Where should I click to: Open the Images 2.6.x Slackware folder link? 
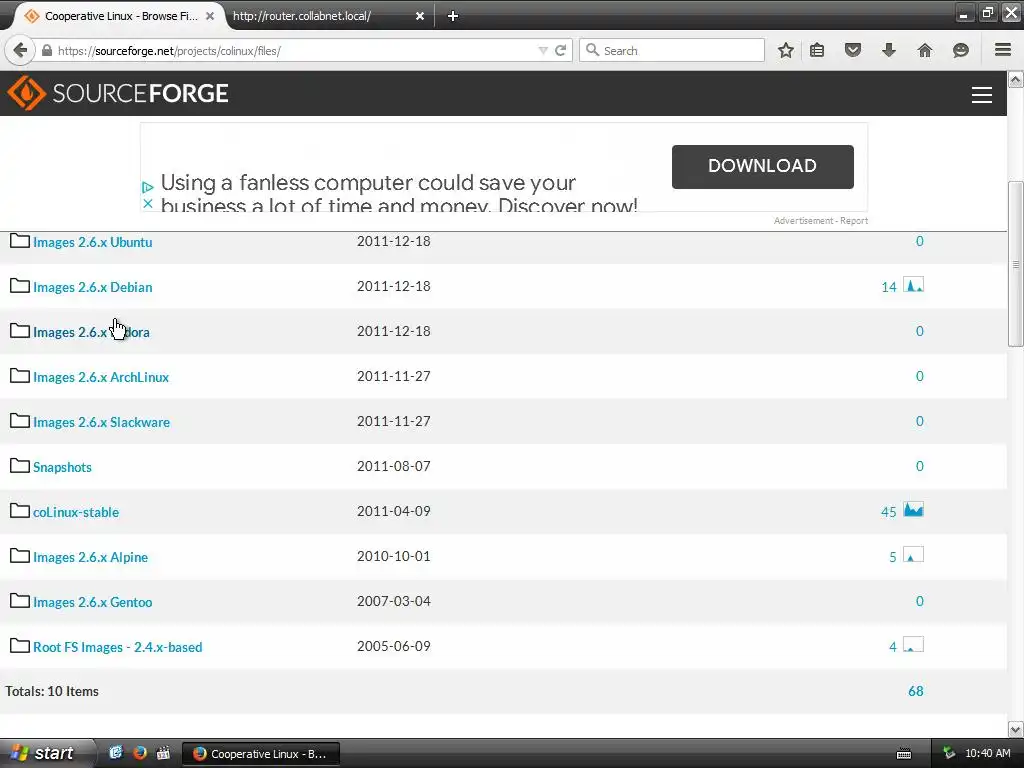102,422
